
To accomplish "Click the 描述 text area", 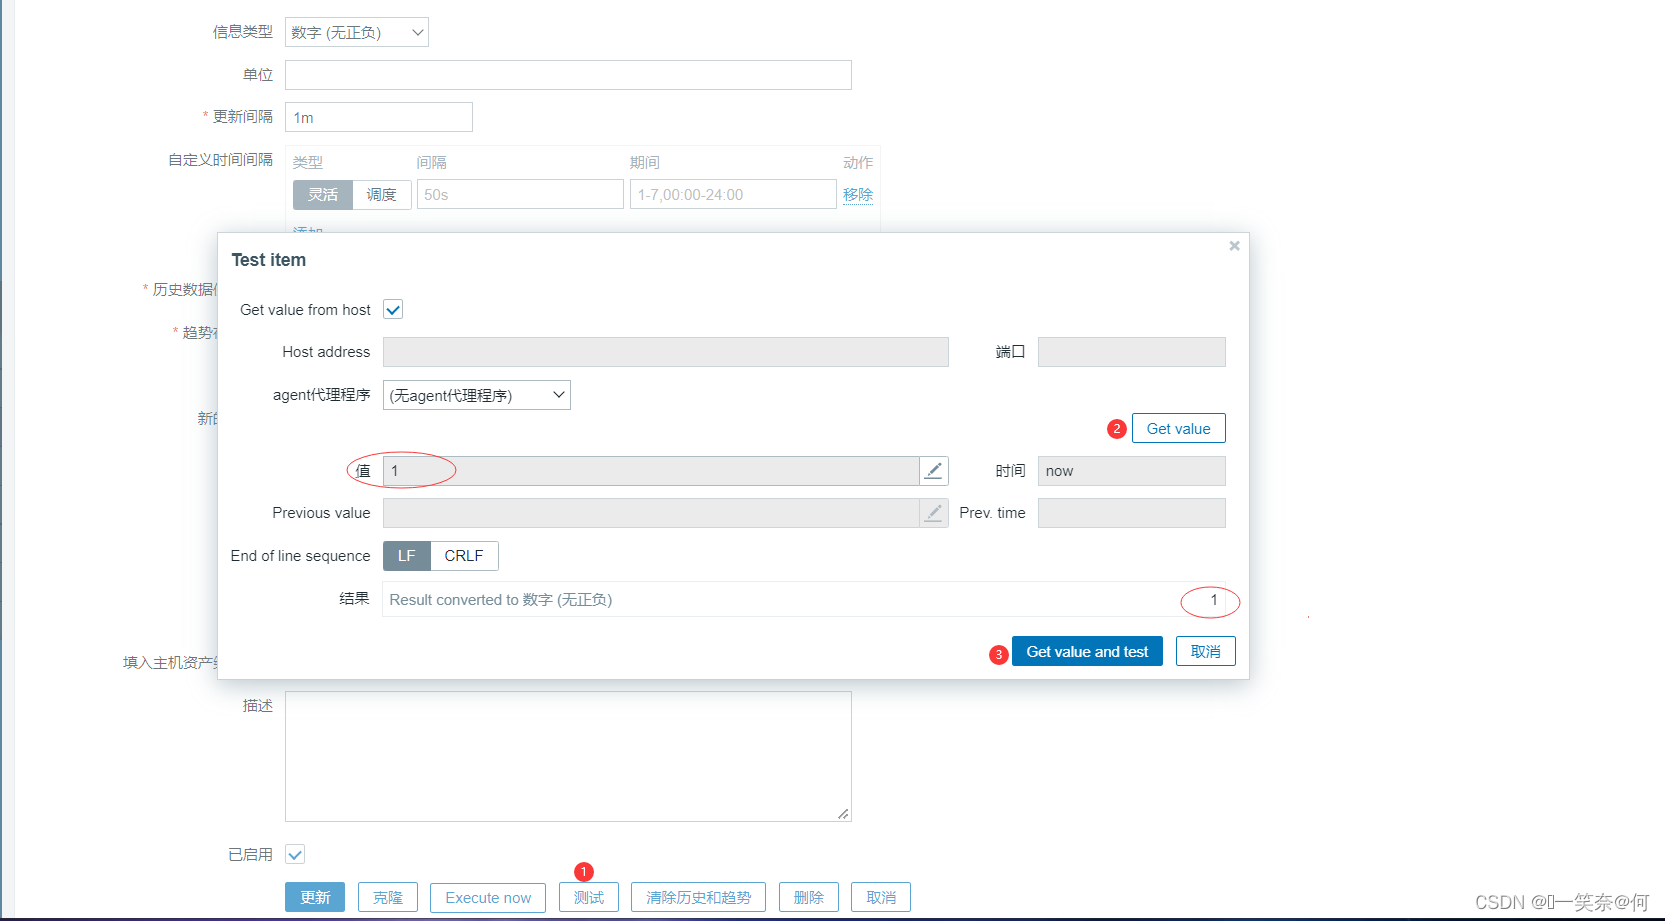I will (568, 756).
